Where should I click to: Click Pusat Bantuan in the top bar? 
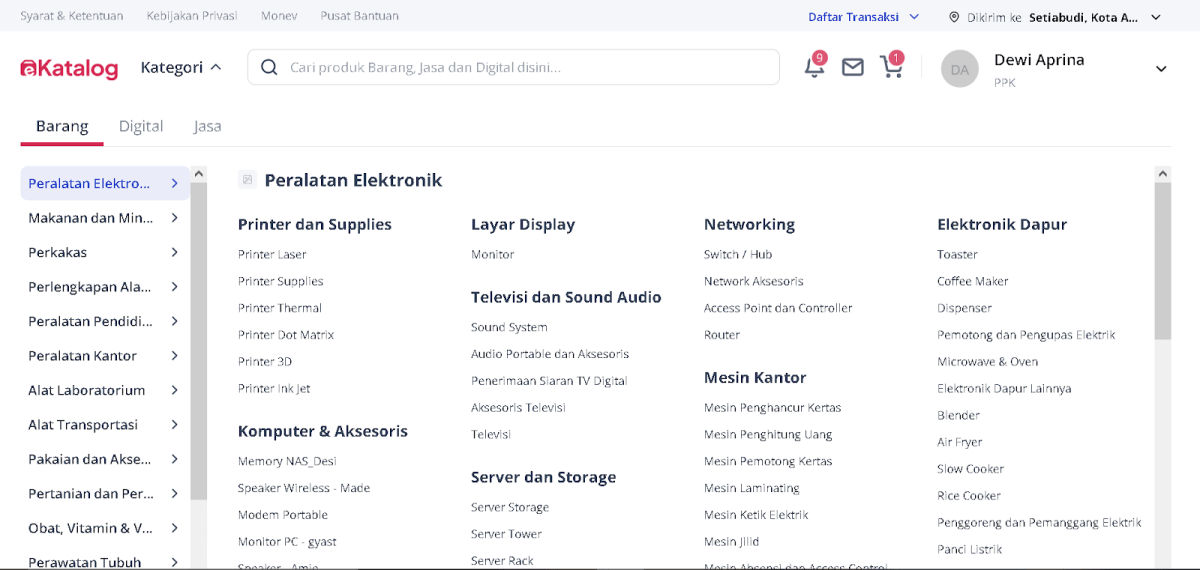(x=359, y=16)
